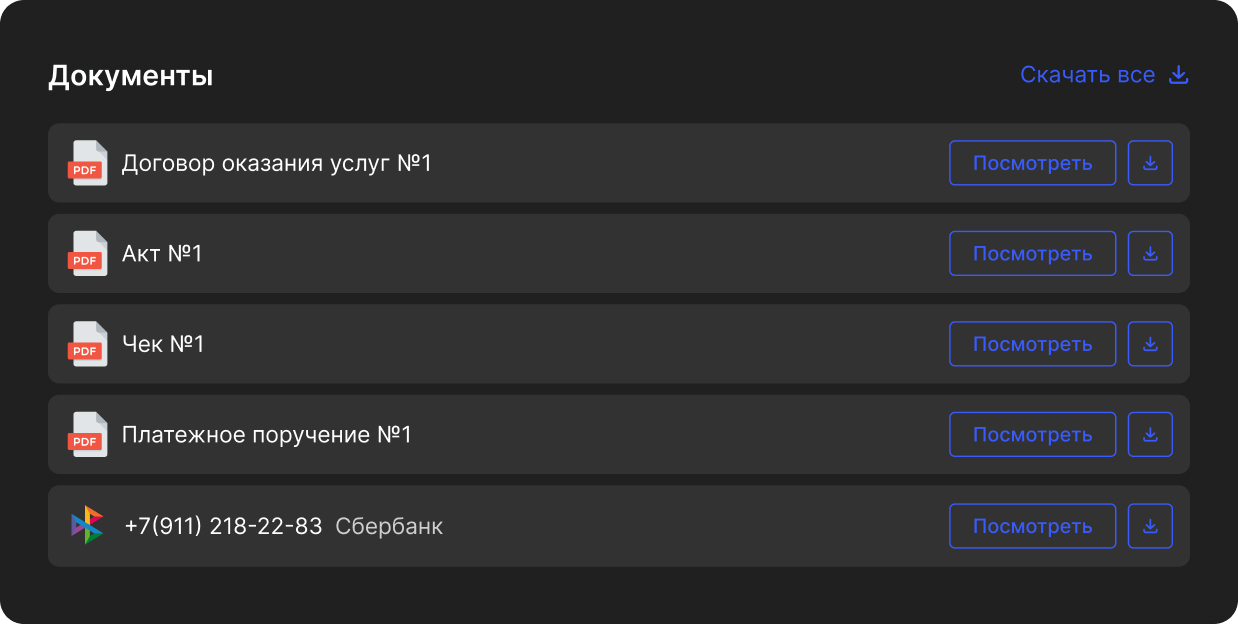Click the download icon next to Скачать все

(1179, 74)
